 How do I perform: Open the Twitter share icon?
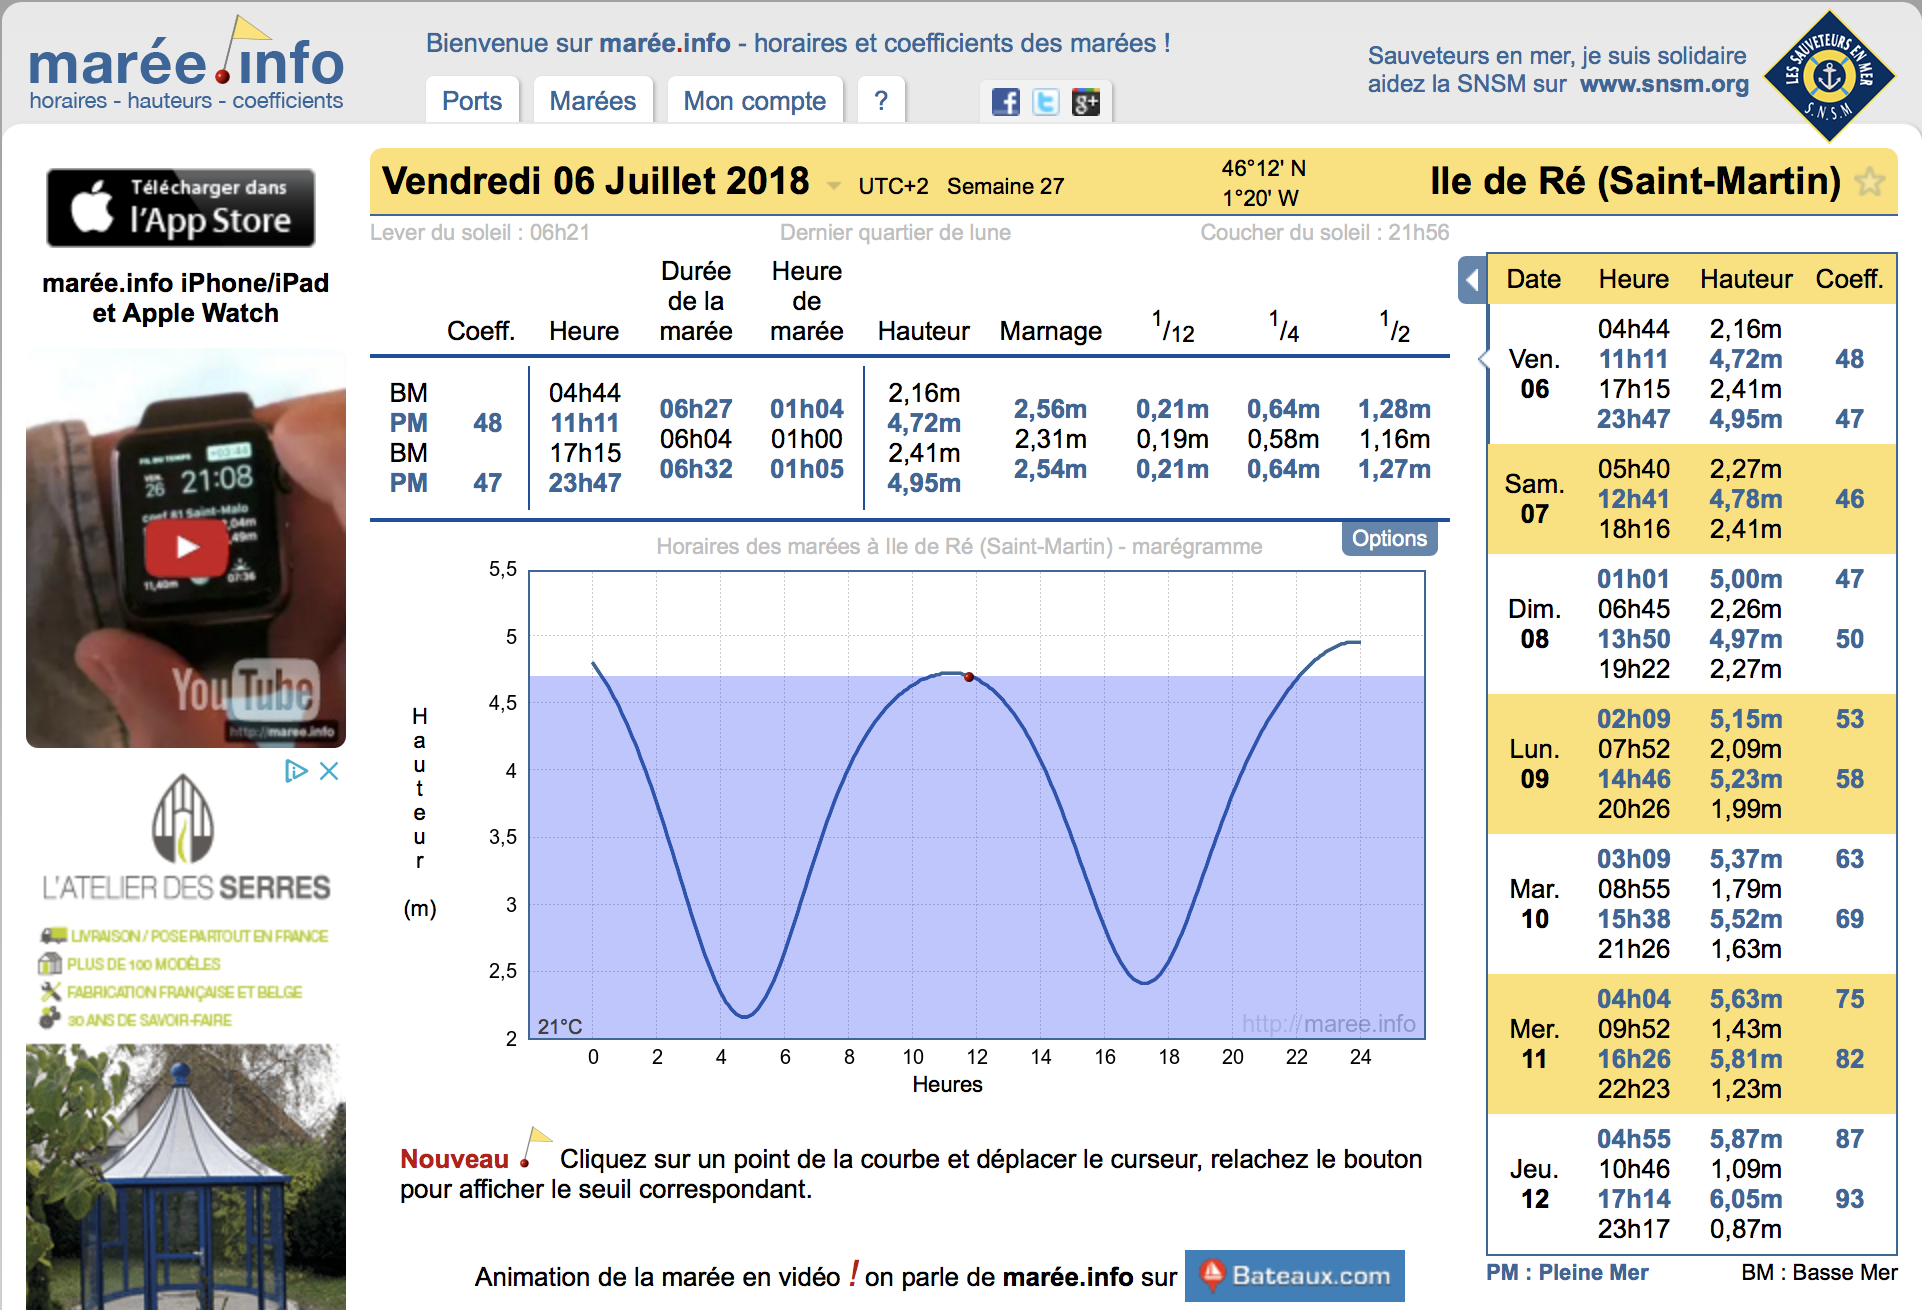pyautogui.click(x=1045, y=102)
